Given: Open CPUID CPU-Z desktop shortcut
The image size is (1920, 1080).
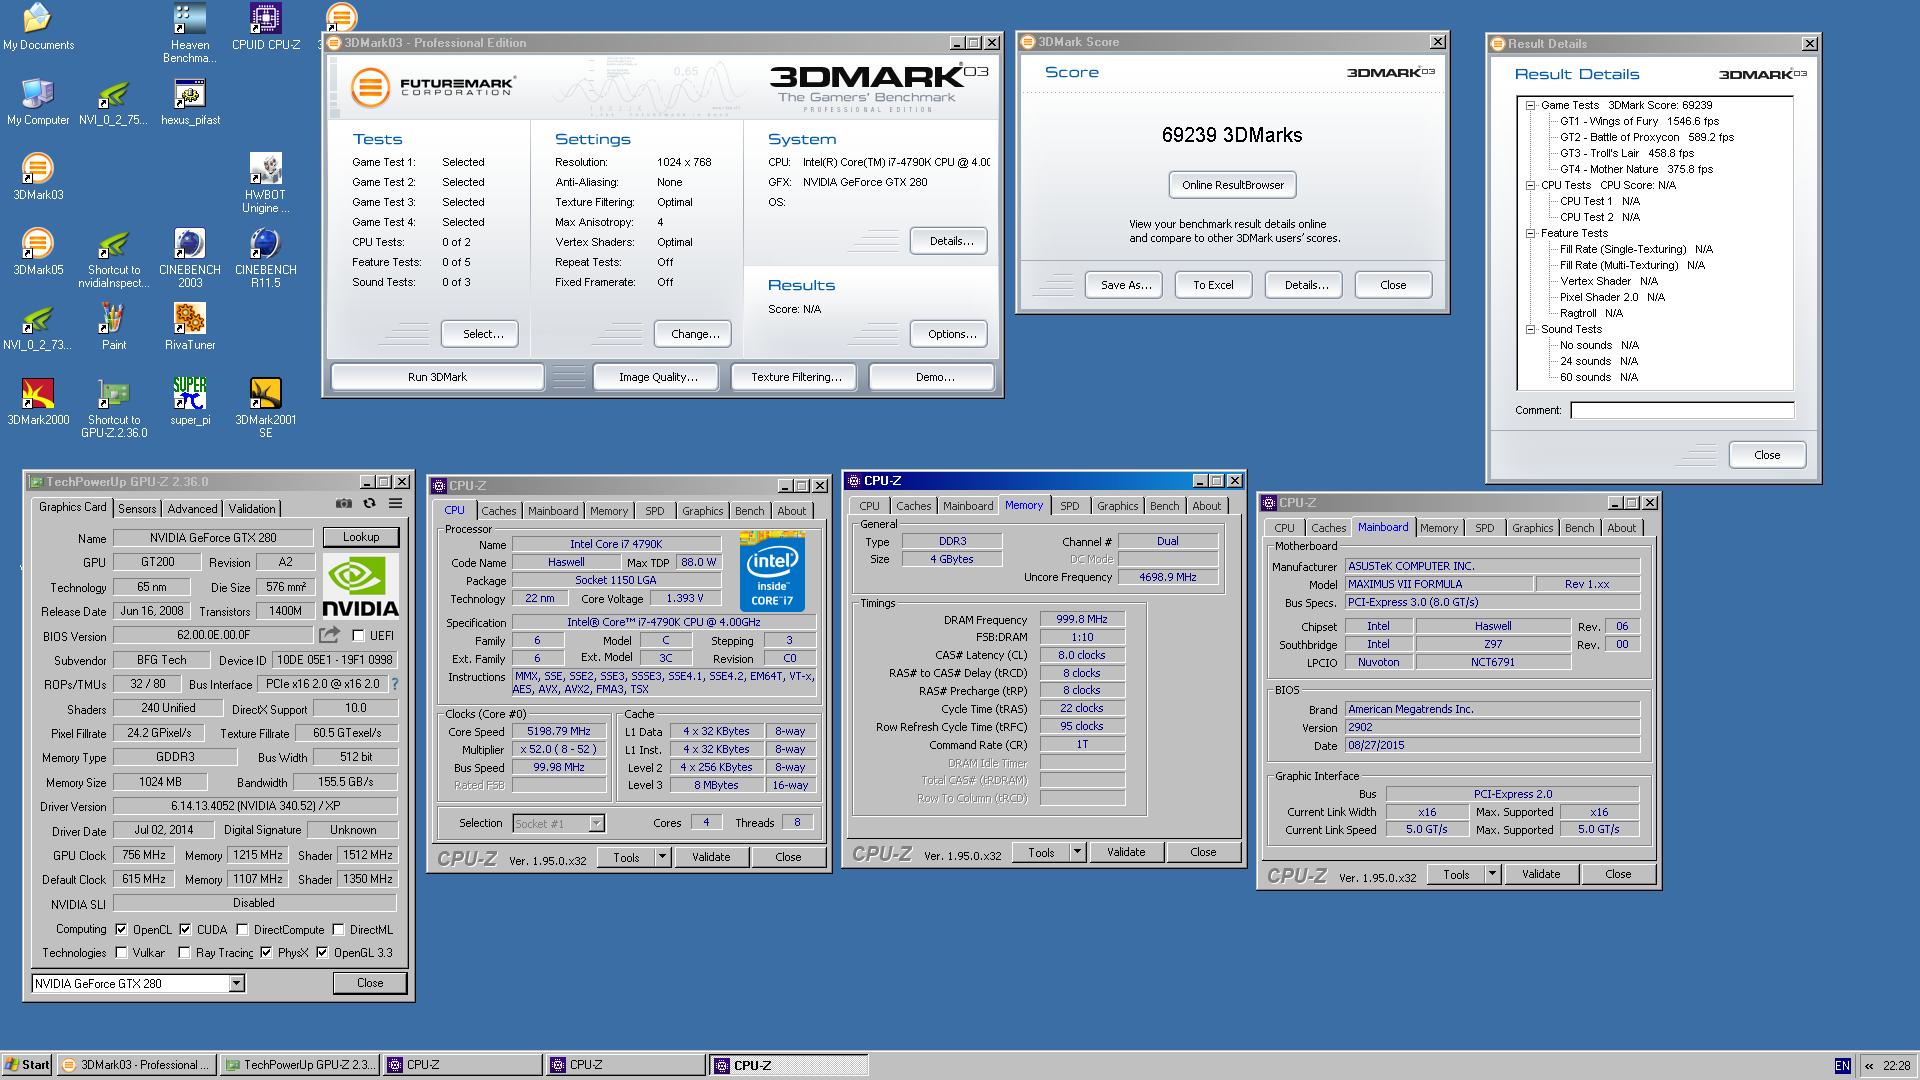Looking at the screenshot, I should click(265, 27).
